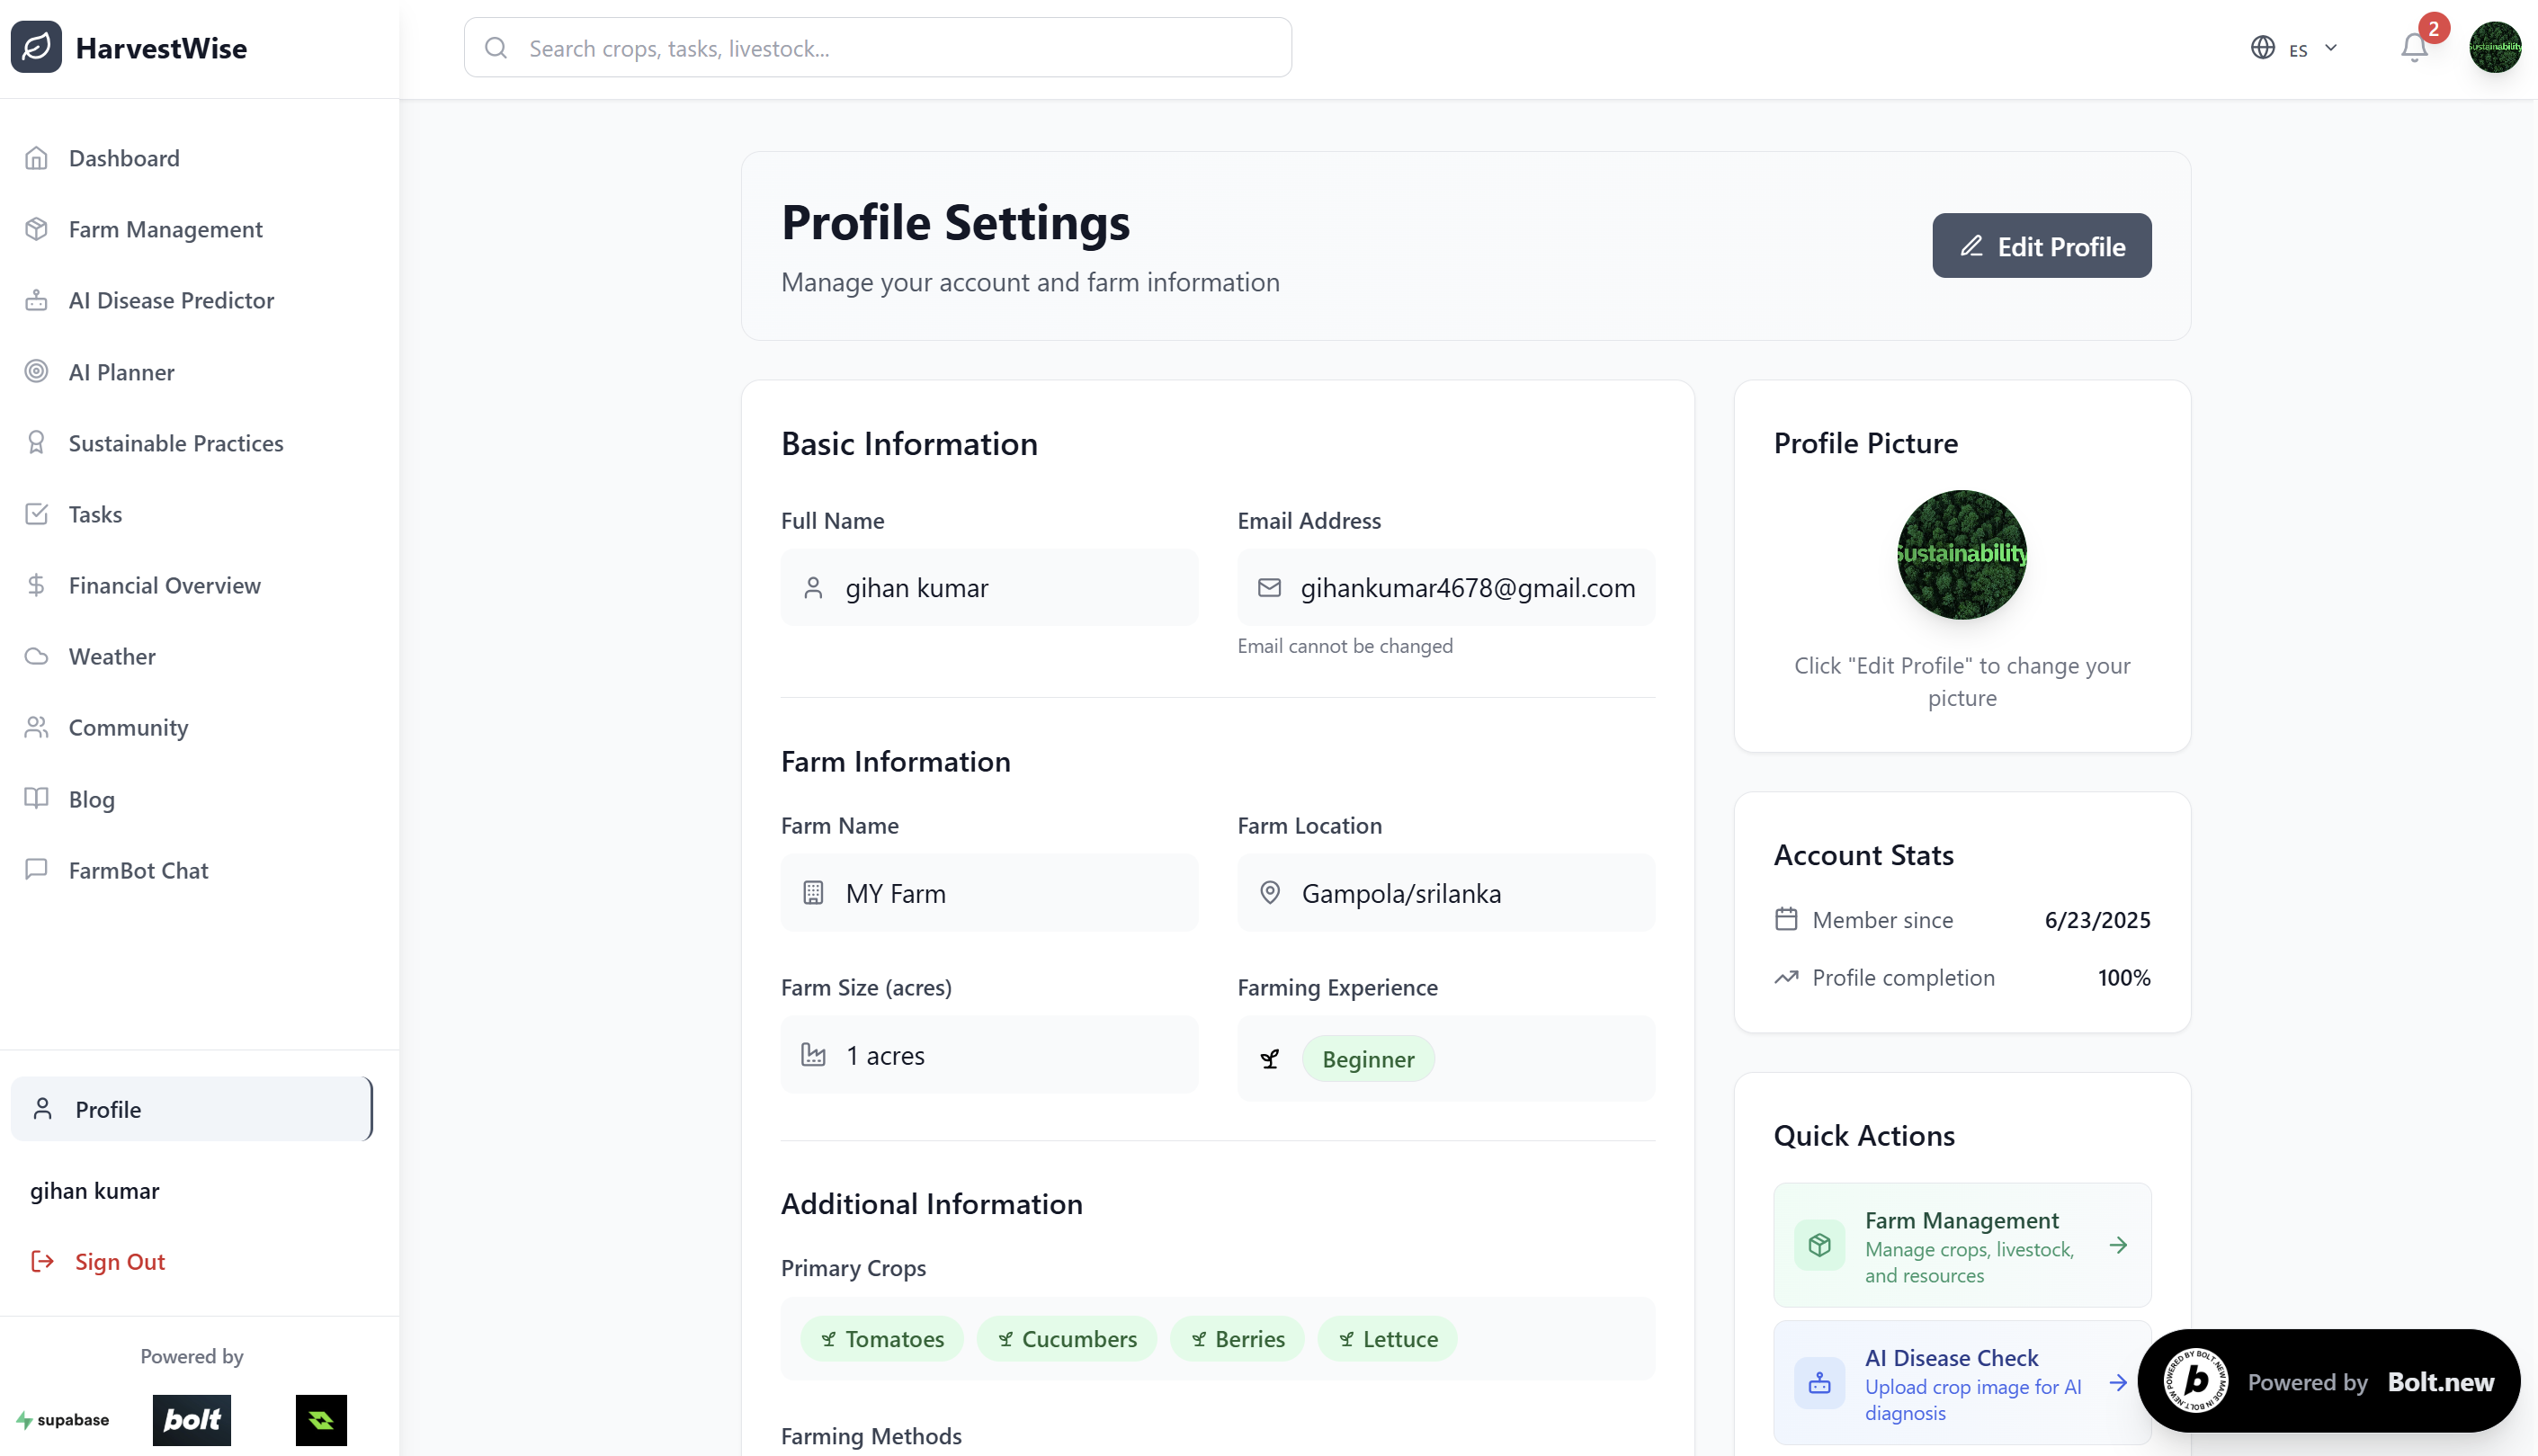Click the Edit Profile button

[x=2041, y=245]
